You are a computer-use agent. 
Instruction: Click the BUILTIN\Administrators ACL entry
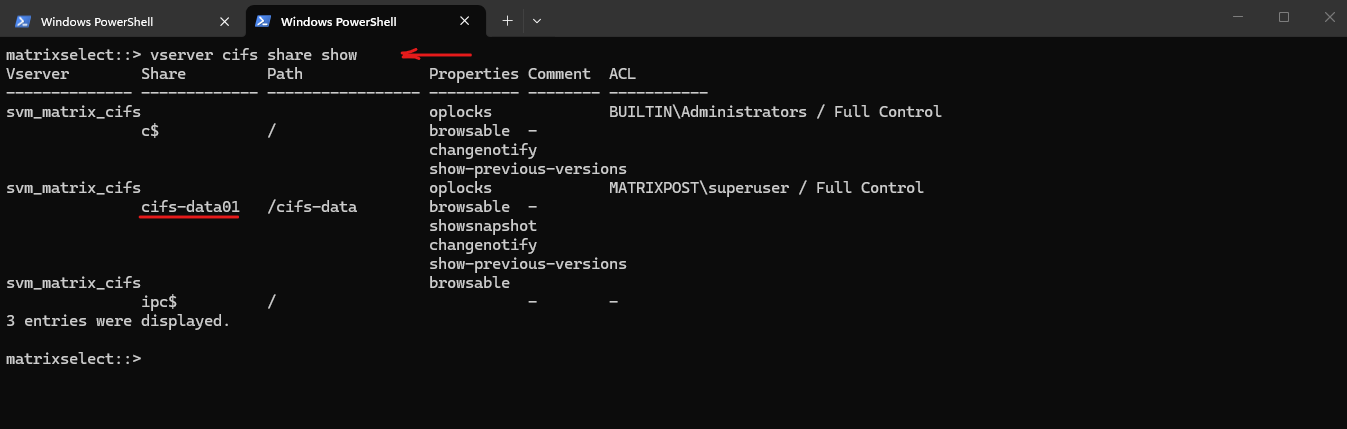[775, 112]
